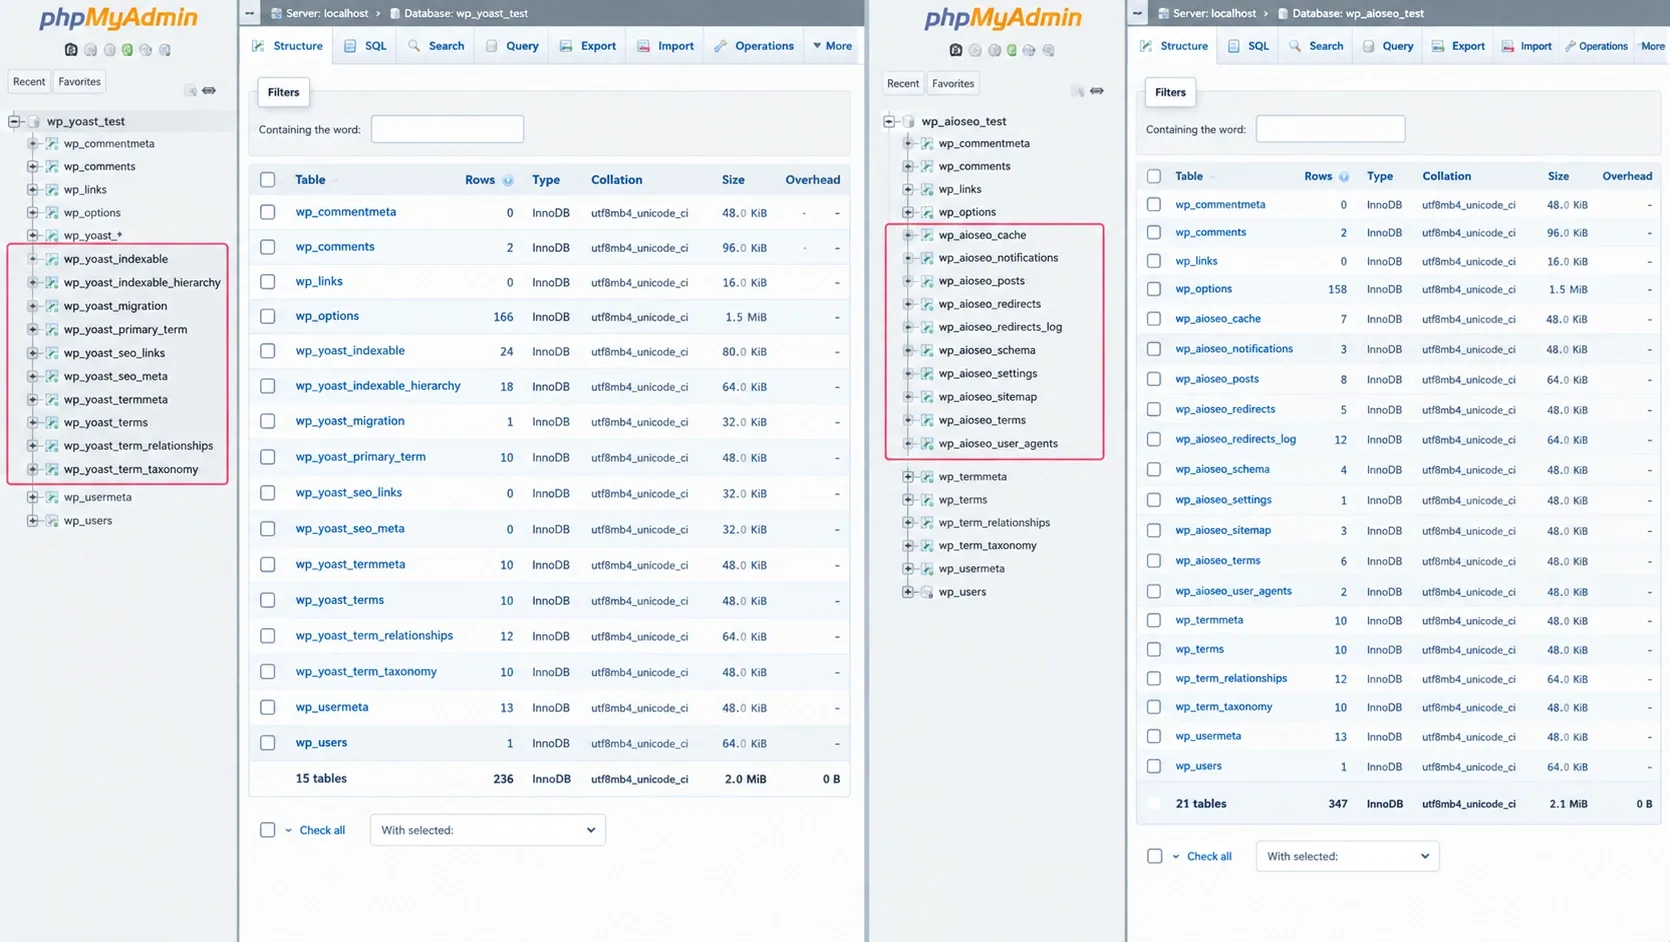Screen dimensions: 1670x942
Task: Click the link-with-main-panel arrows icon in aioseo sidebar
Action: 1097,91
